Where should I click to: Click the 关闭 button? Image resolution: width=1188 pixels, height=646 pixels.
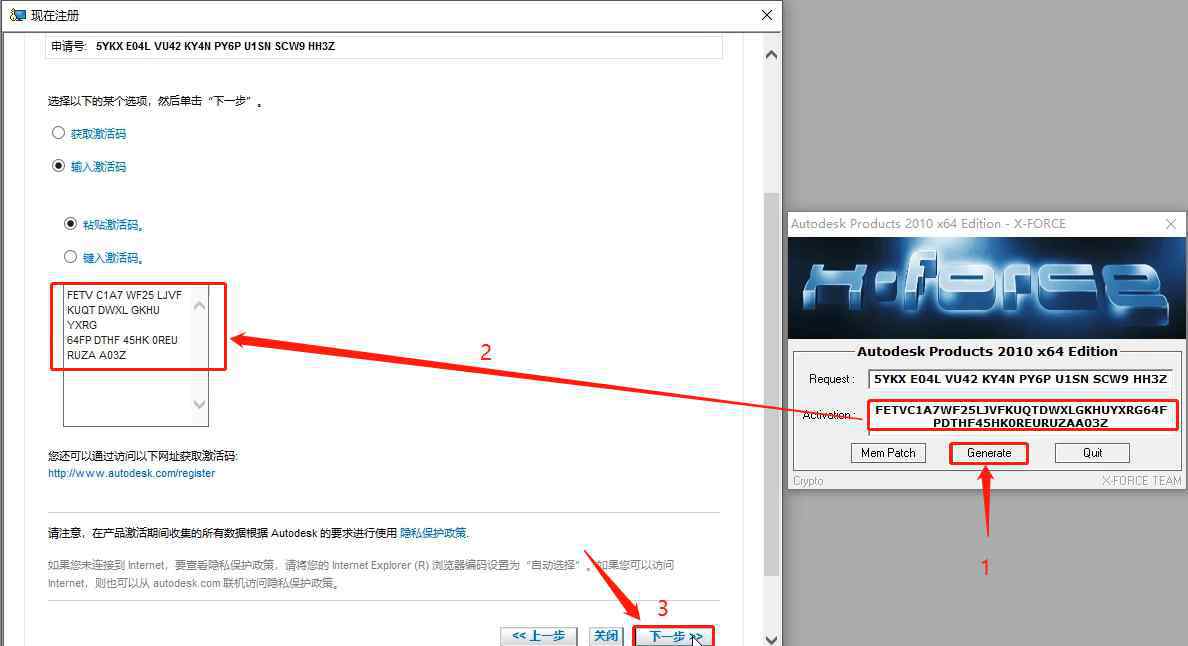point(605,636)
